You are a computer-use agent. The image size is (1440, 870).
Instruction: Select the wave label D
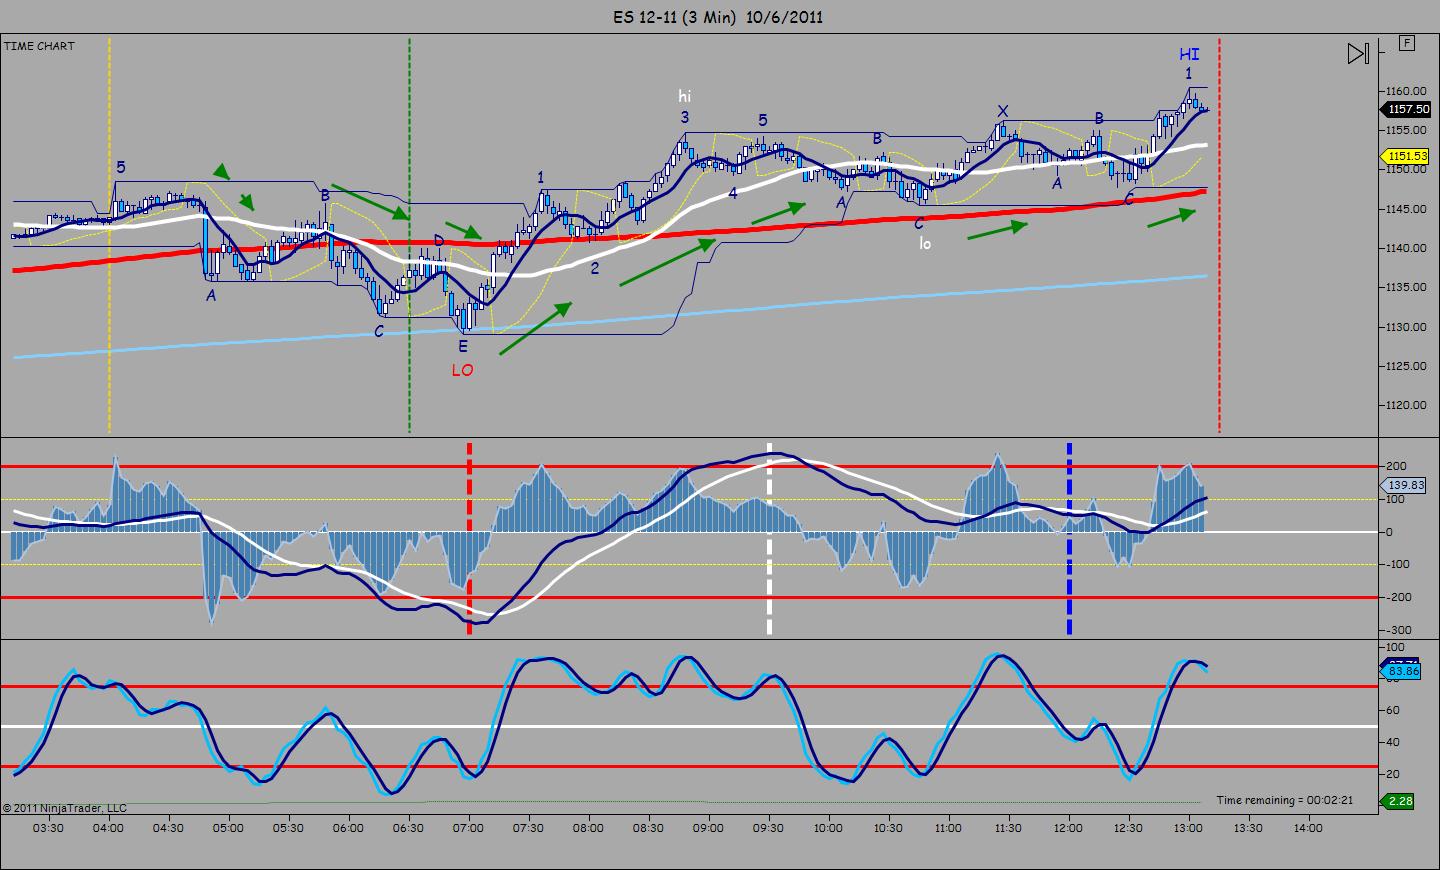[439, 241]
